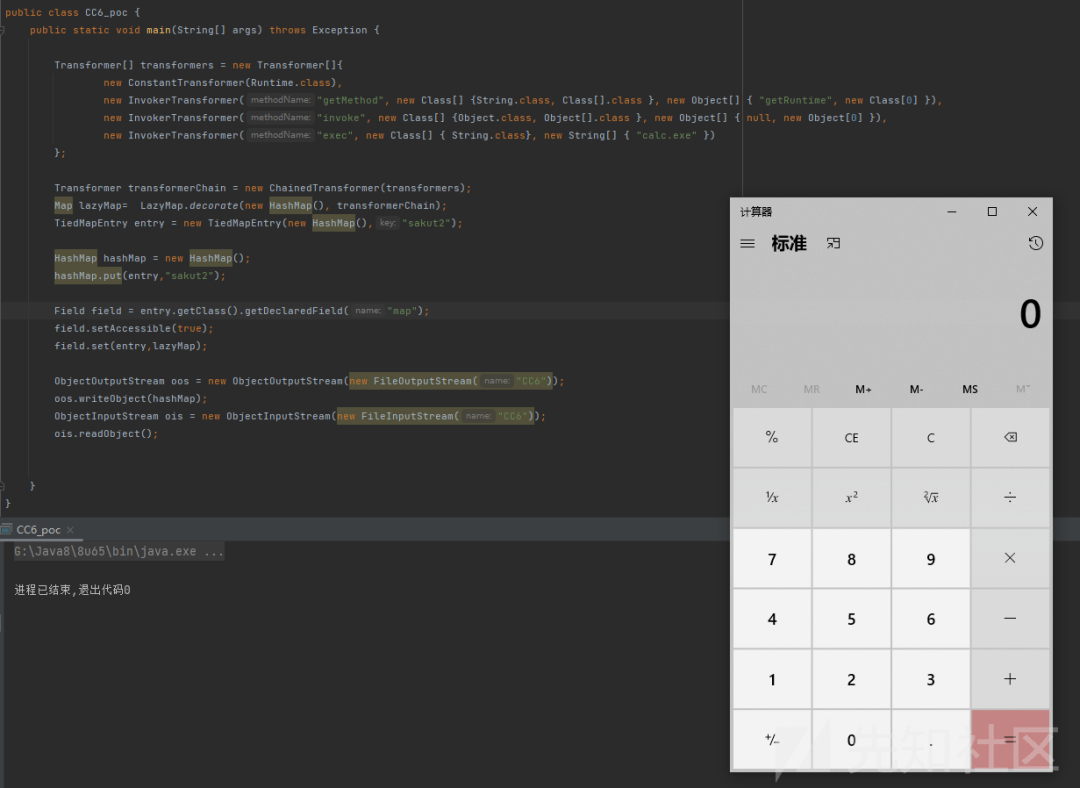Click digit 2 on calculator

point(851,679)
